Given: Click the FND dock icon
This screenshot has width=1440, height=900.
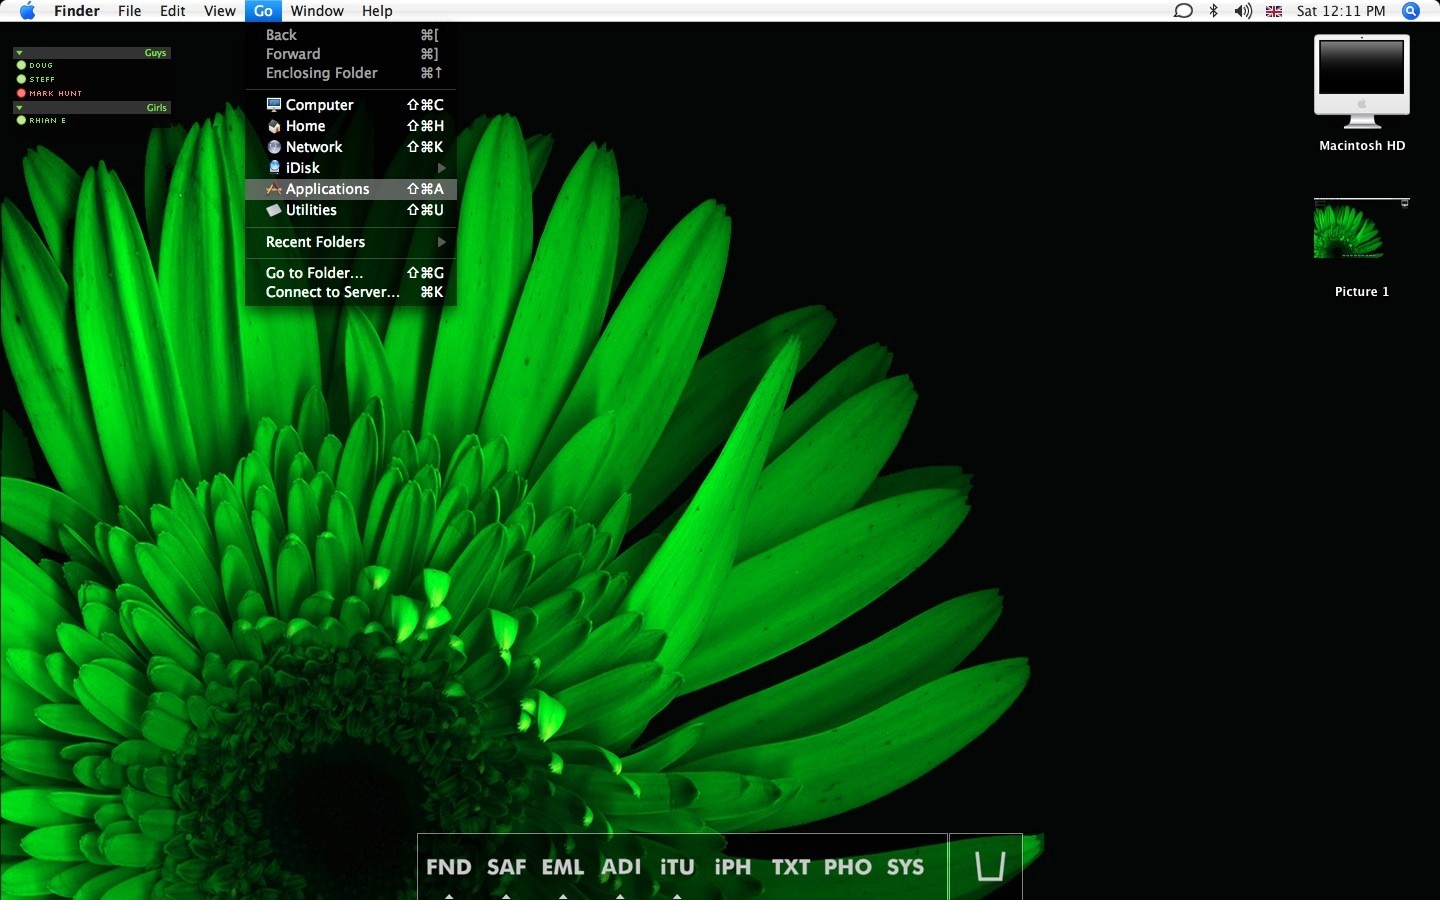Looking at the screenshot, I should (x=448, y=867).
